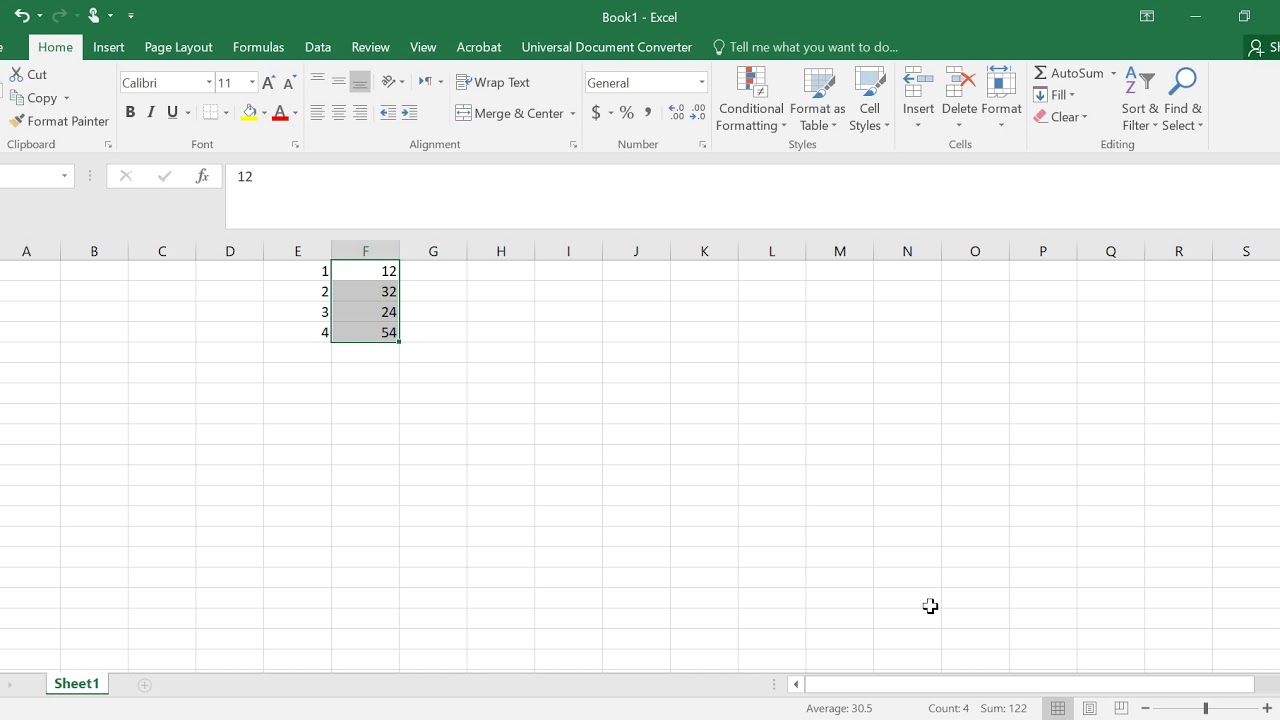Decrease font size with the small A icon
This screenshot has width=1280, height=720.
point(289,82)
